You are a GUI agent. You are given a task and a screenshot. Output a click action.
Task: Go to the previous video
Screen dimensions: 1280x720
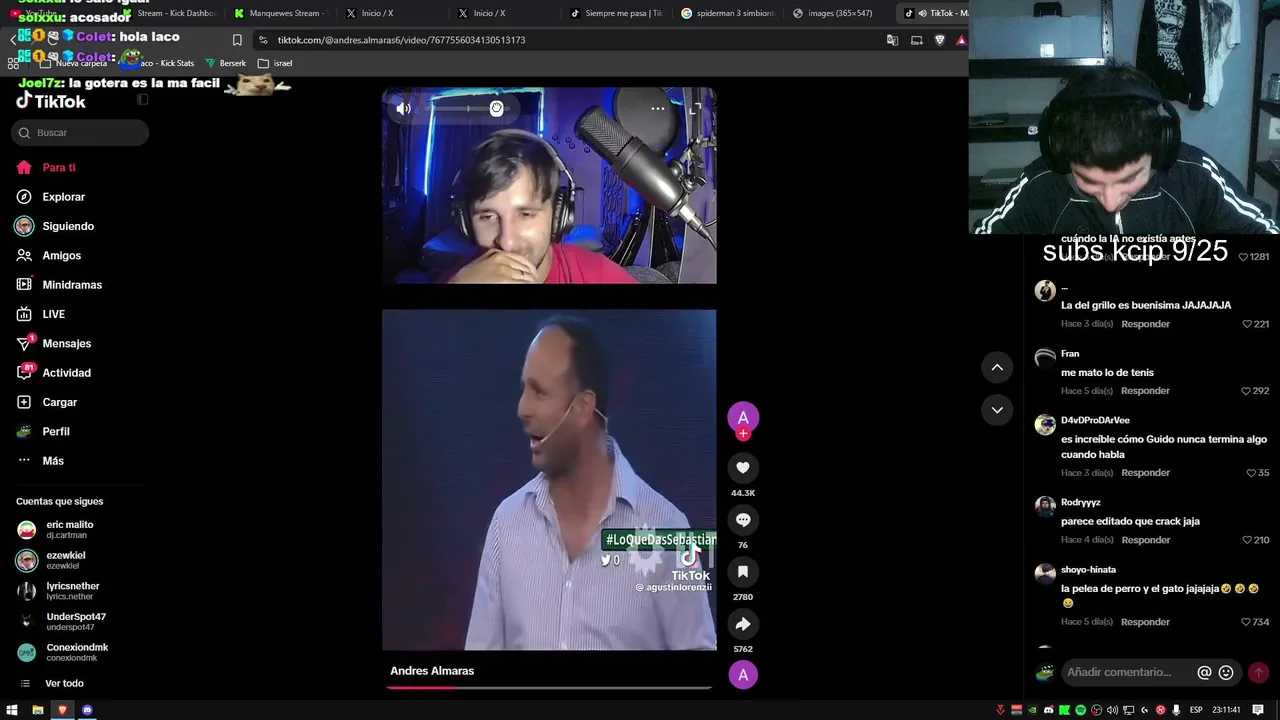click(x=997, y=368)
